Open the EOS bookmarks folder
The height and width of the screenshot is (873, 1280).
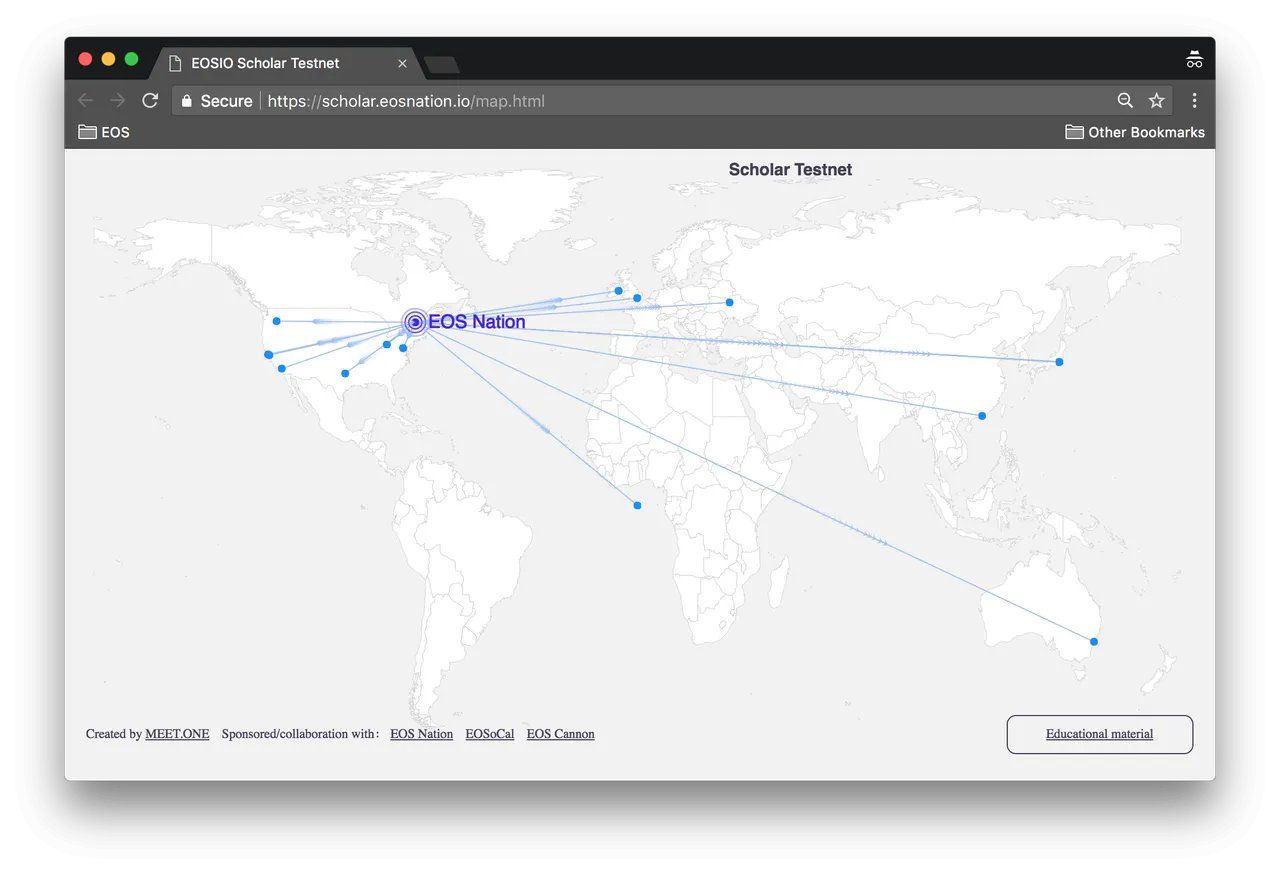tap(104, 132)
